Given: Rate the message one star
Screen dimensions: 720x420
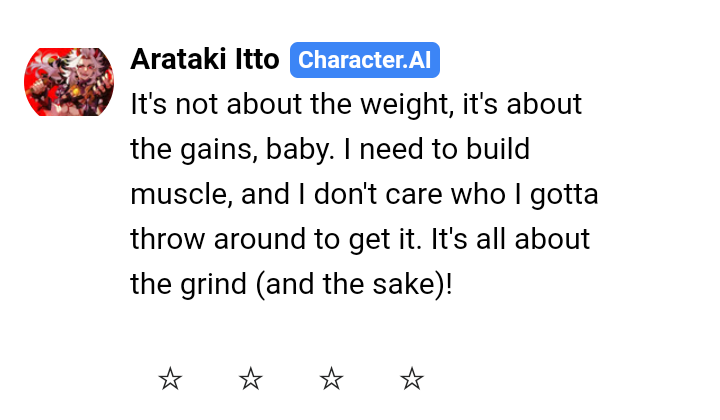Looking at the screenshot, I should point(171,379).
